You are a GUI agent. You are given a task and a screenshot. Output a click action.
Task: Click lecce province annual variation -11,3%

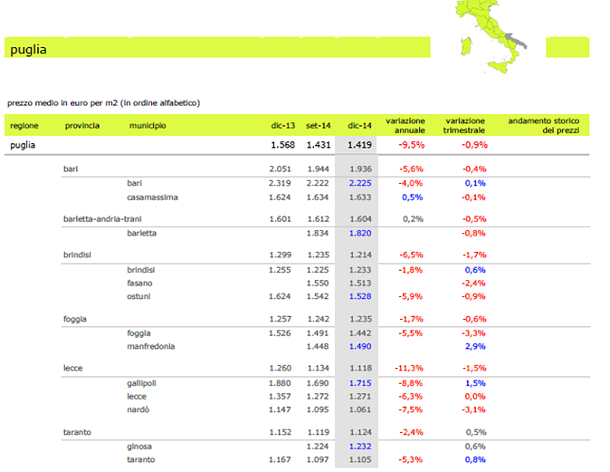click(409, 368)
